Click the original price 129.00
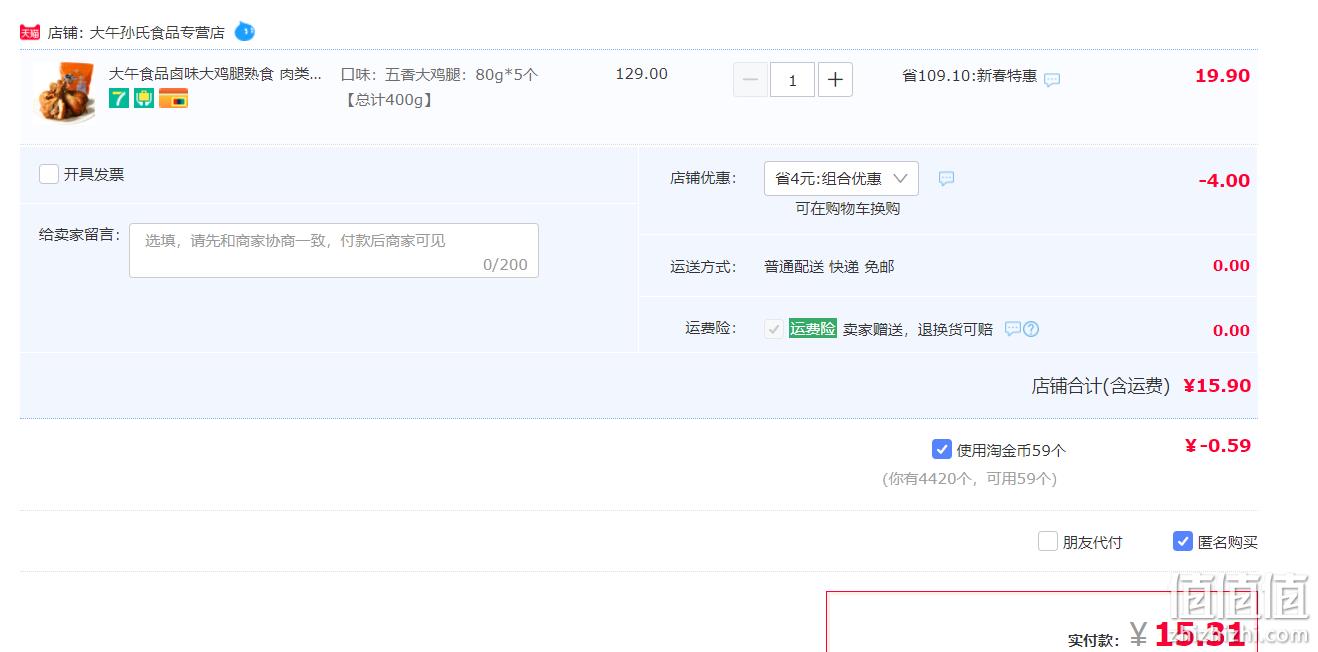This screenshot has height=652, width=1318. click(x=641, y=74)
